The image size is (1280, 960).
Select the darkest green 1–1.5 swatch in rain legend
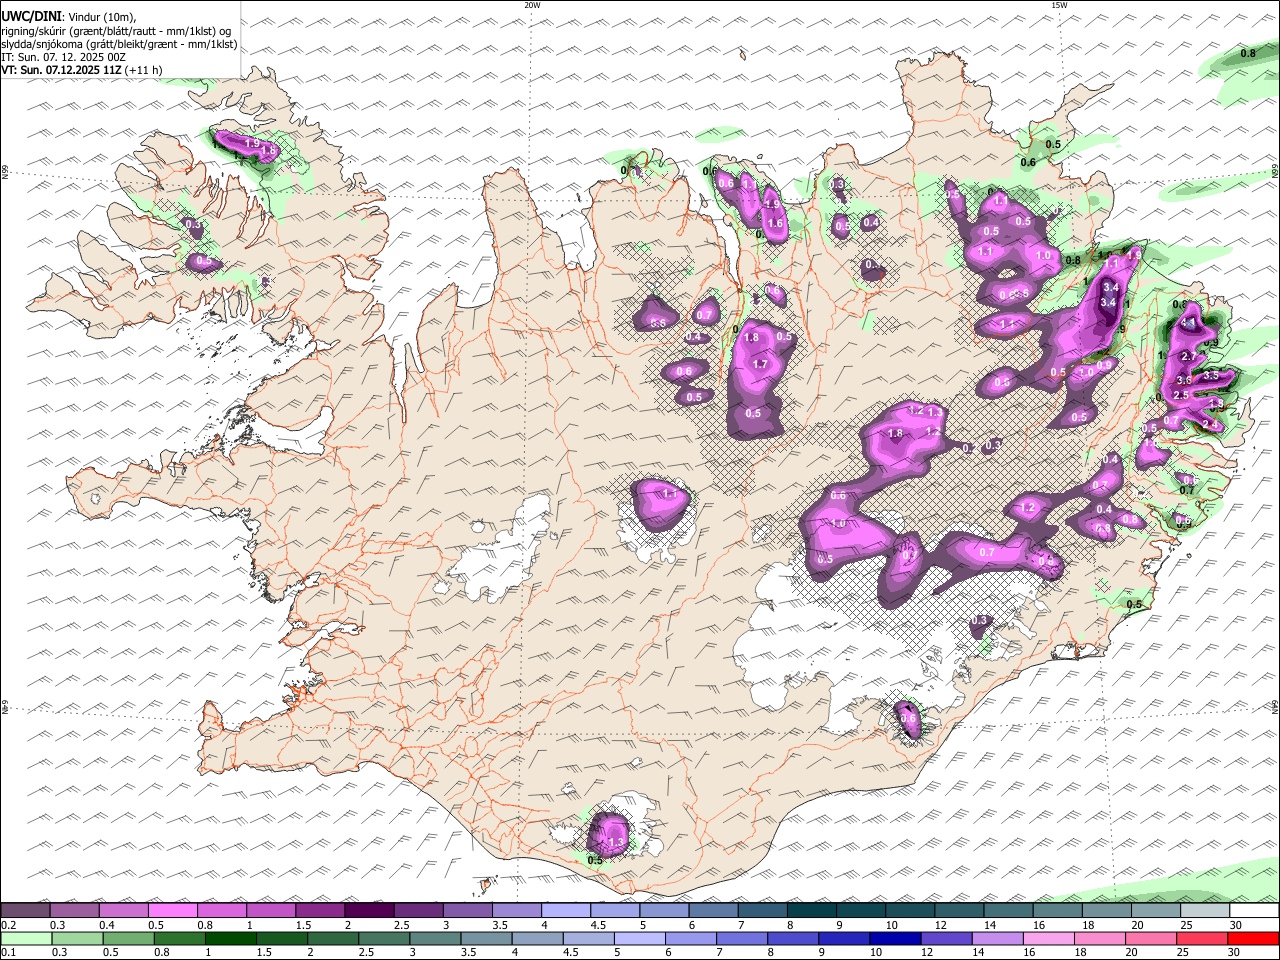230,939
